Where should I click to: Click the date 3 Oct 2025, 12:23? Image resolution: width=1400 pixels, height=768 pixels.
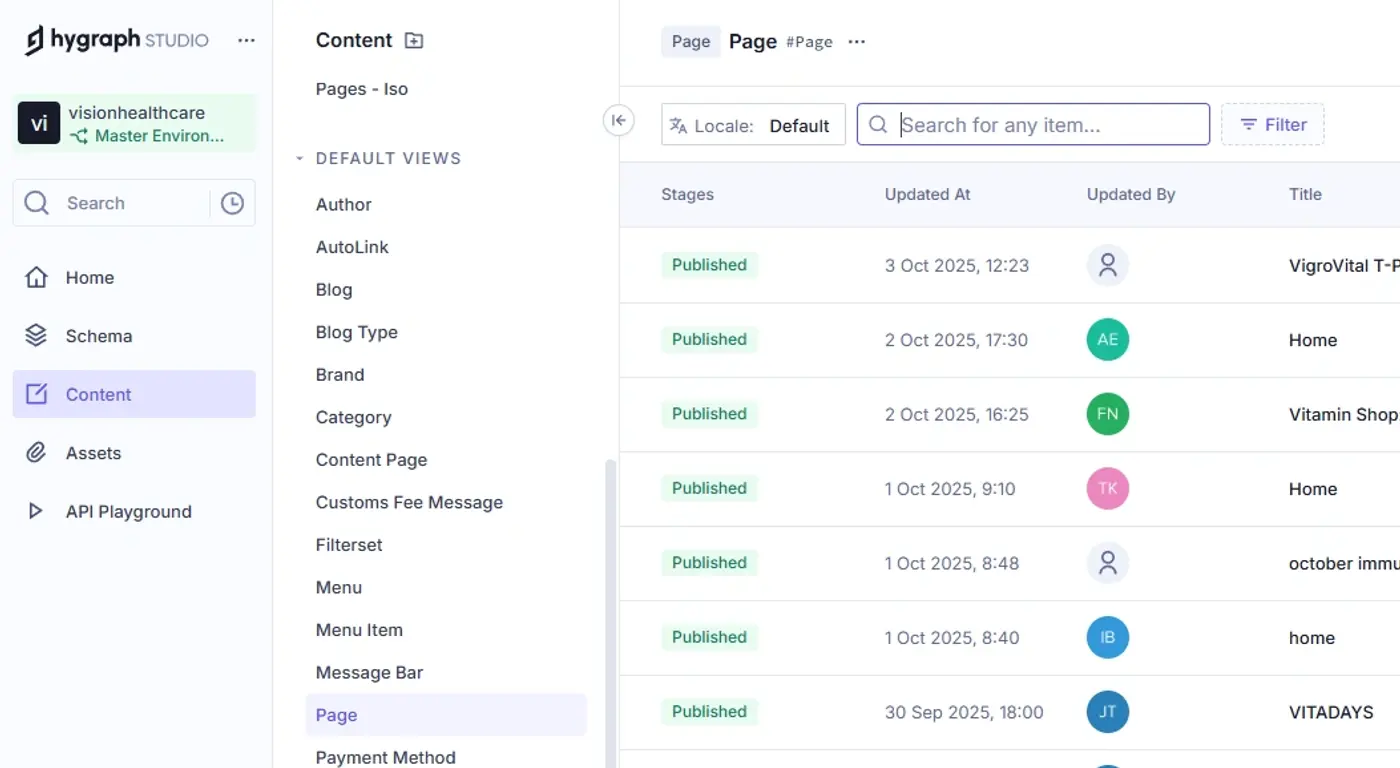[957, 266]
